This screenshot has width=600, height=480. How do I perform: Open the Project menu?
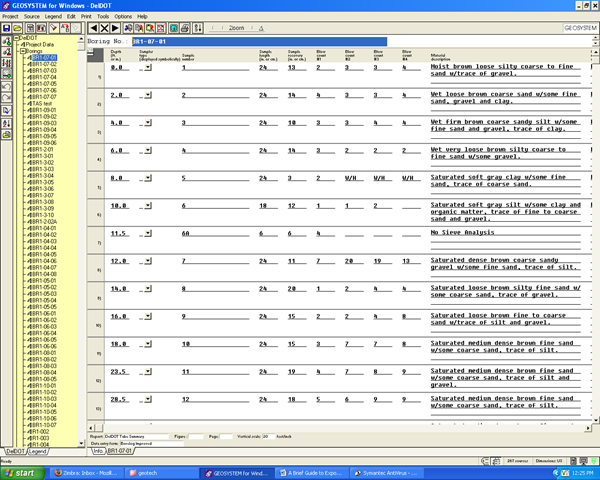[x=10, y=16]
